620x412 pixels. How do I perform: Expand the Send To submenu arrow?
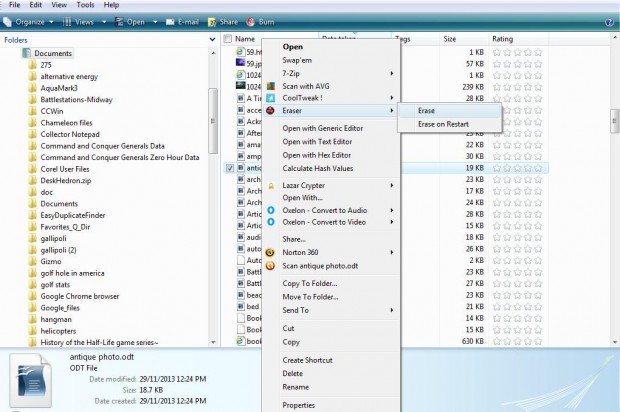point(391,310)
